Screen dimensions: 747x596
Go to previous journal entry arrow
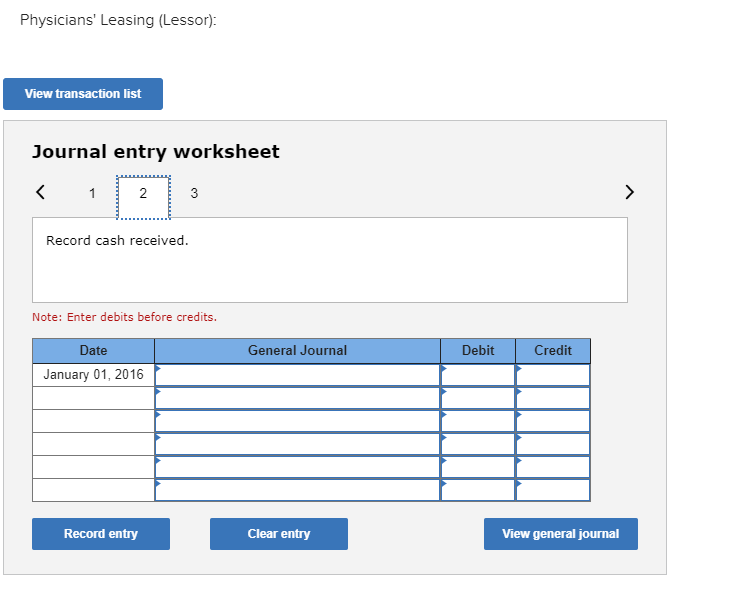pos(40,192)
